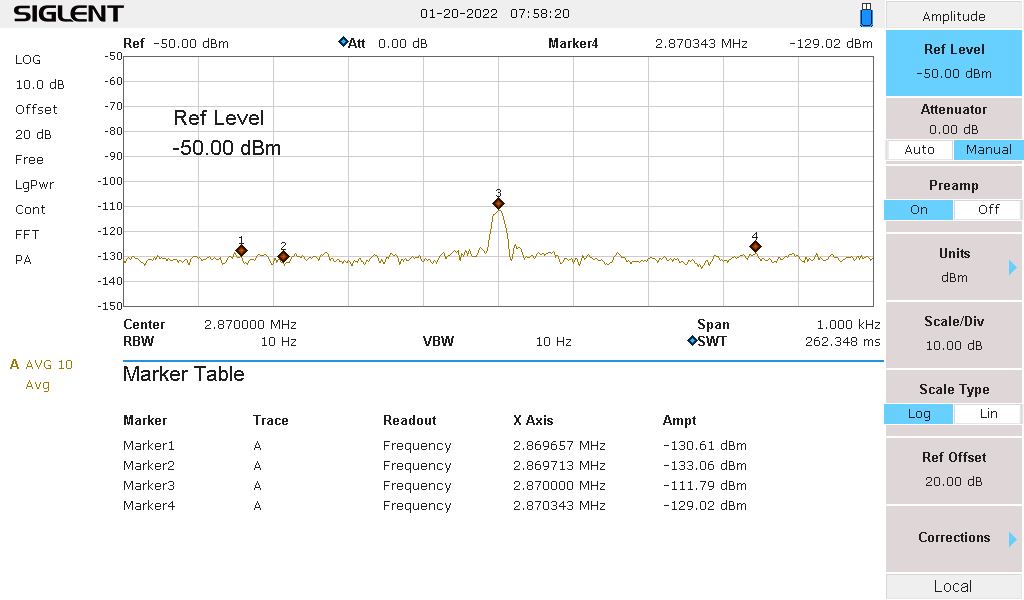Set attenuator to Manual
The image size is (1024, 600).
[x=988, y=150]
